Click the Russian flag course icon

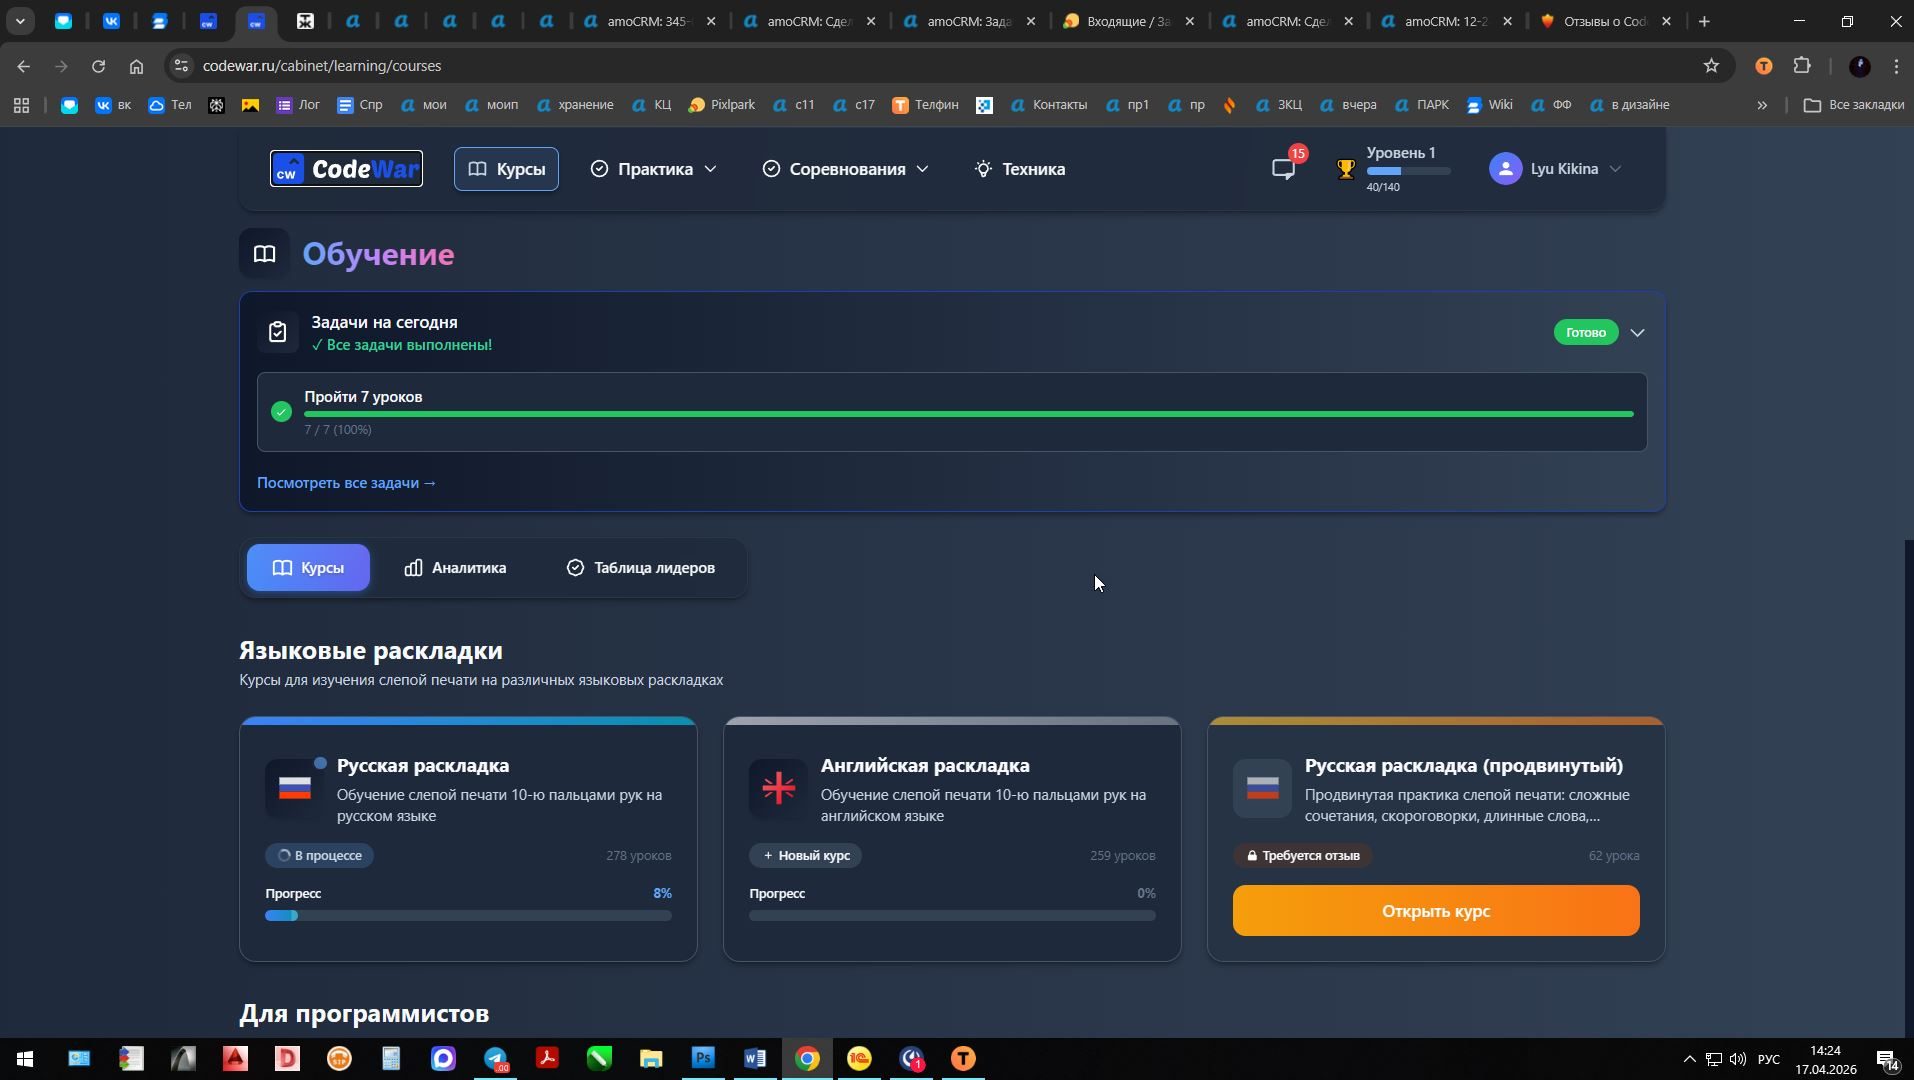[x=294, y=789]
